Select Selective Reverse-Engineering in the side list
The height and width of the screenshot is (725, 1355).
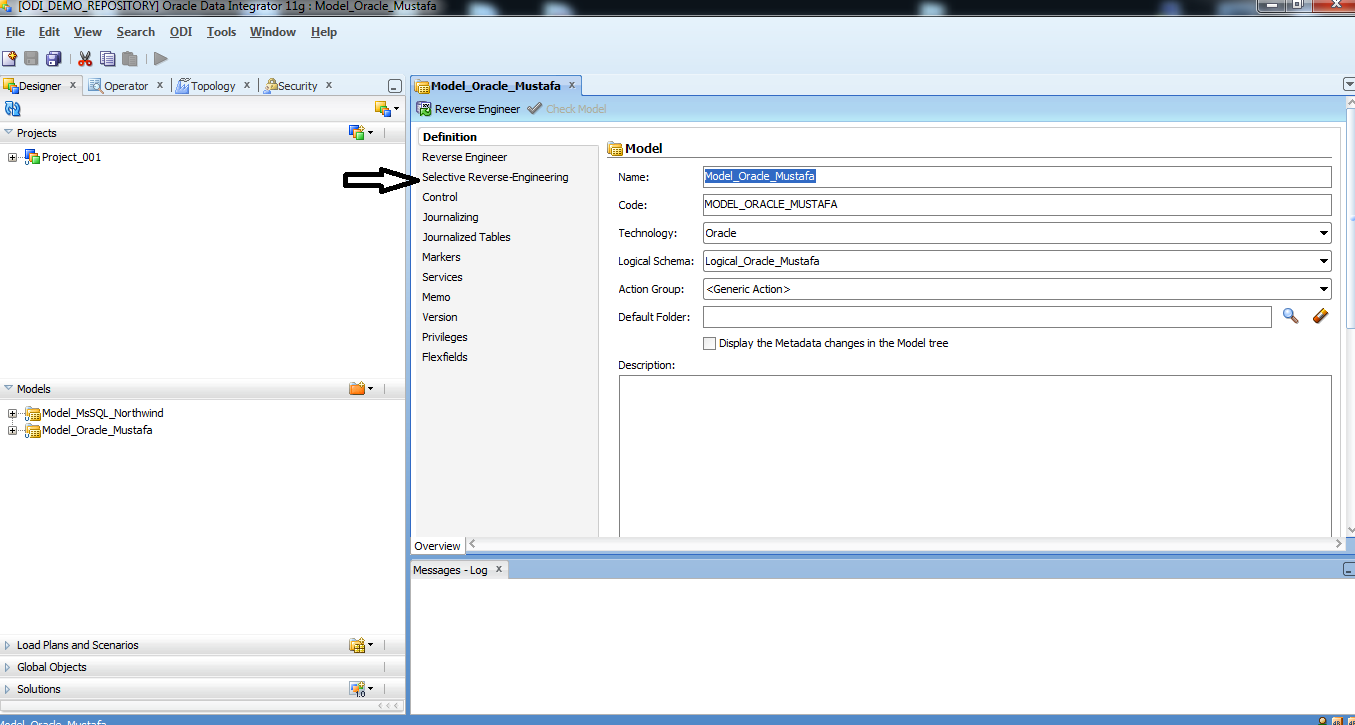495,177
